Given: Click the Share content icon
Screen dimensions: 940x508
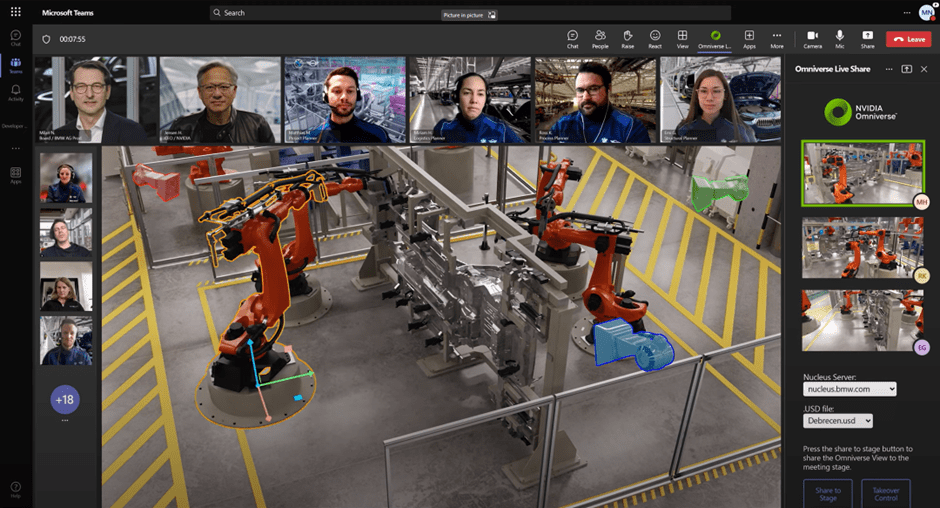Looking at the screenshot, I should tap(867, 38).
